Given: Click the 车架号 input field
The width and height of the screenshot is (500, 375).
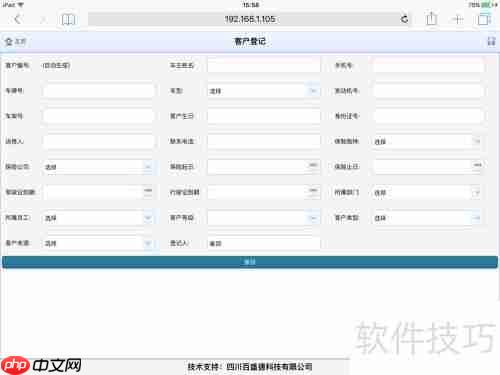Looking at the screenshot, I should tap(98, 116).
